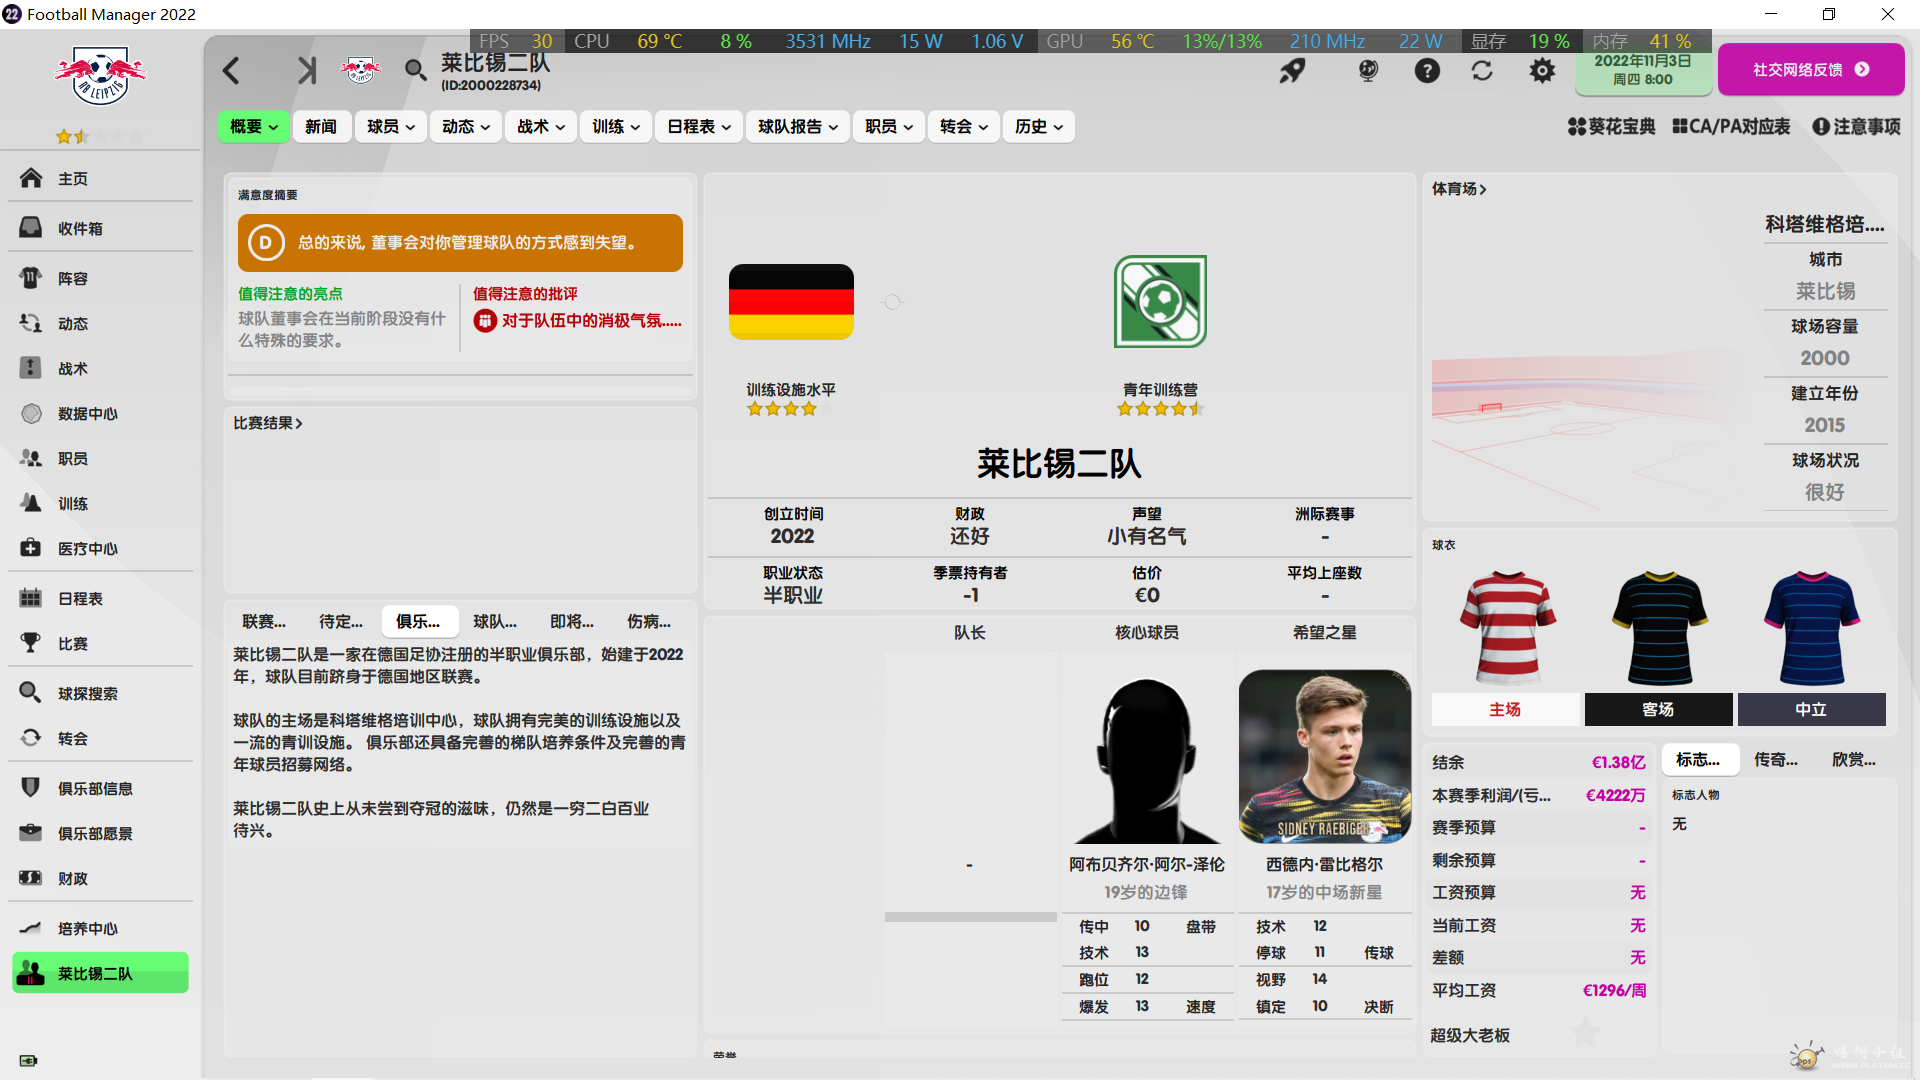Click the date continue button 2022年11月3日
This screenshot has width=1920, height=1080.
click(1643, 69)
